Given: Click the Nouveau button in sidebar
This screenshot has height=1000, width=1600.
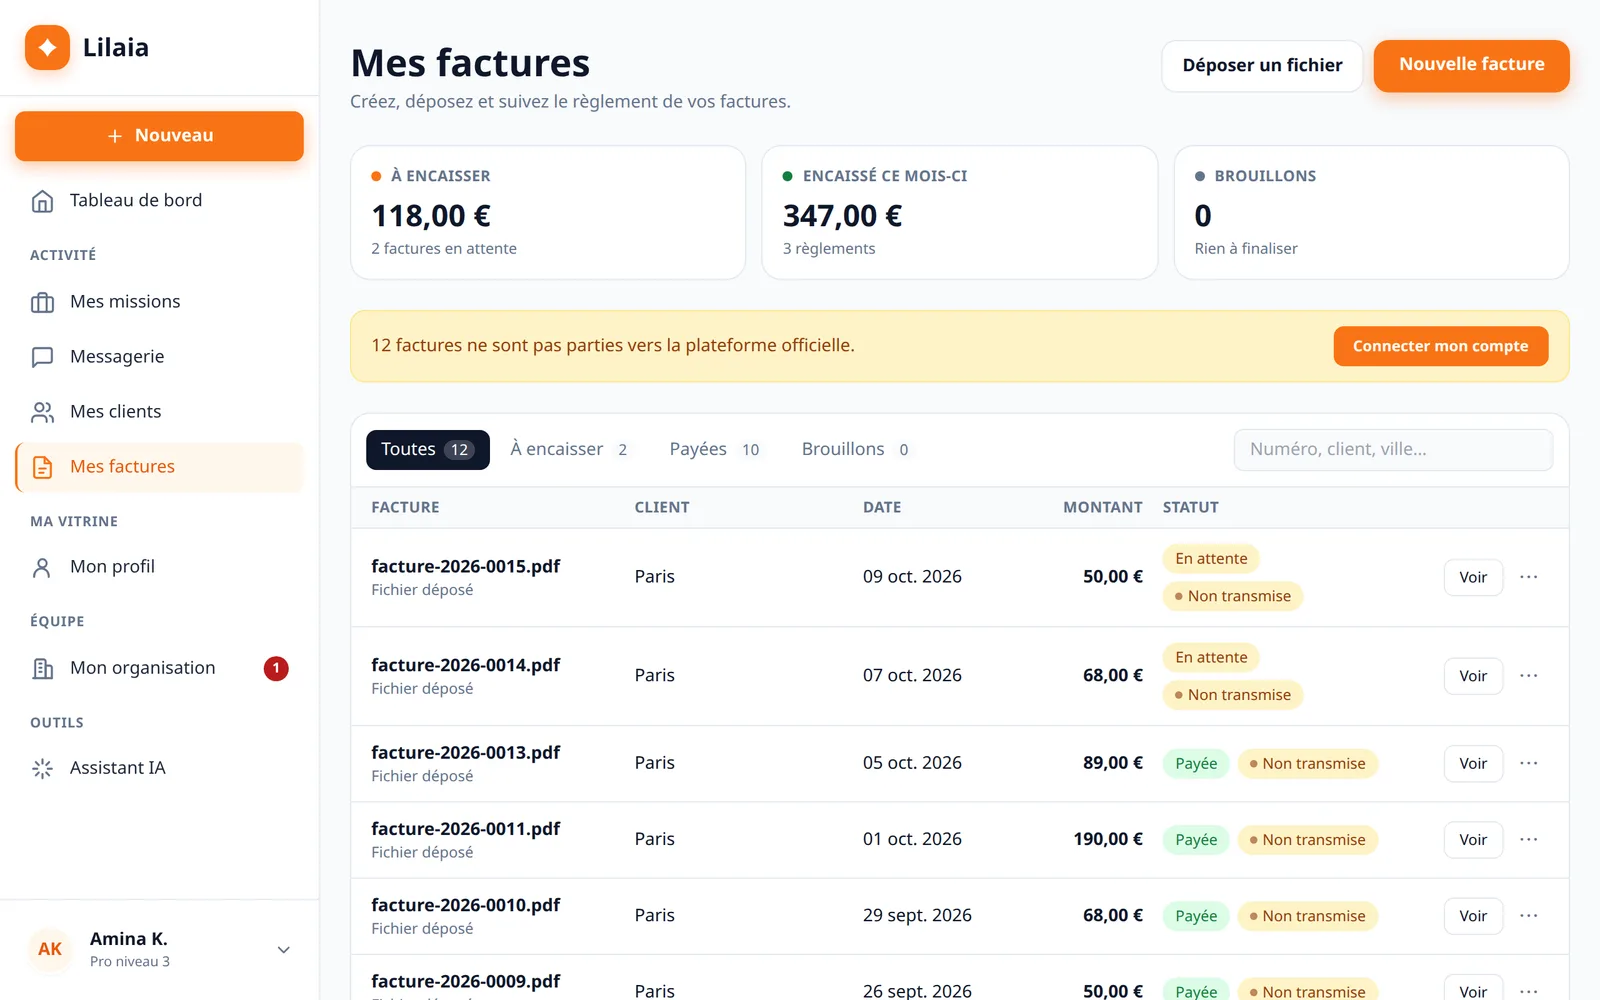Looking at the screenshot, I should click(x=159, y=136).
